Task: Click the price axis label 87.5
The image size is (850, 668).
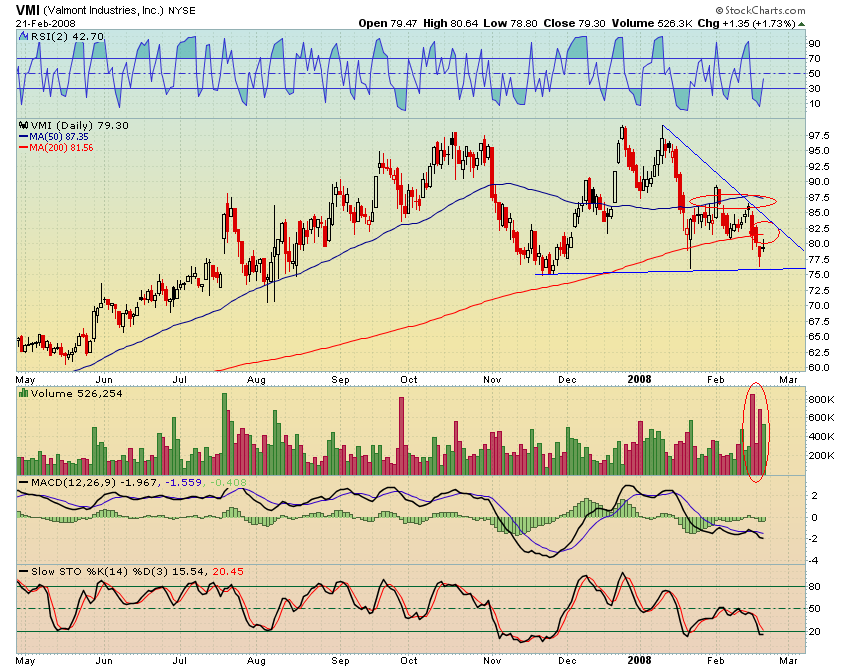Action: pyautogui.click(x=819, y=197)
